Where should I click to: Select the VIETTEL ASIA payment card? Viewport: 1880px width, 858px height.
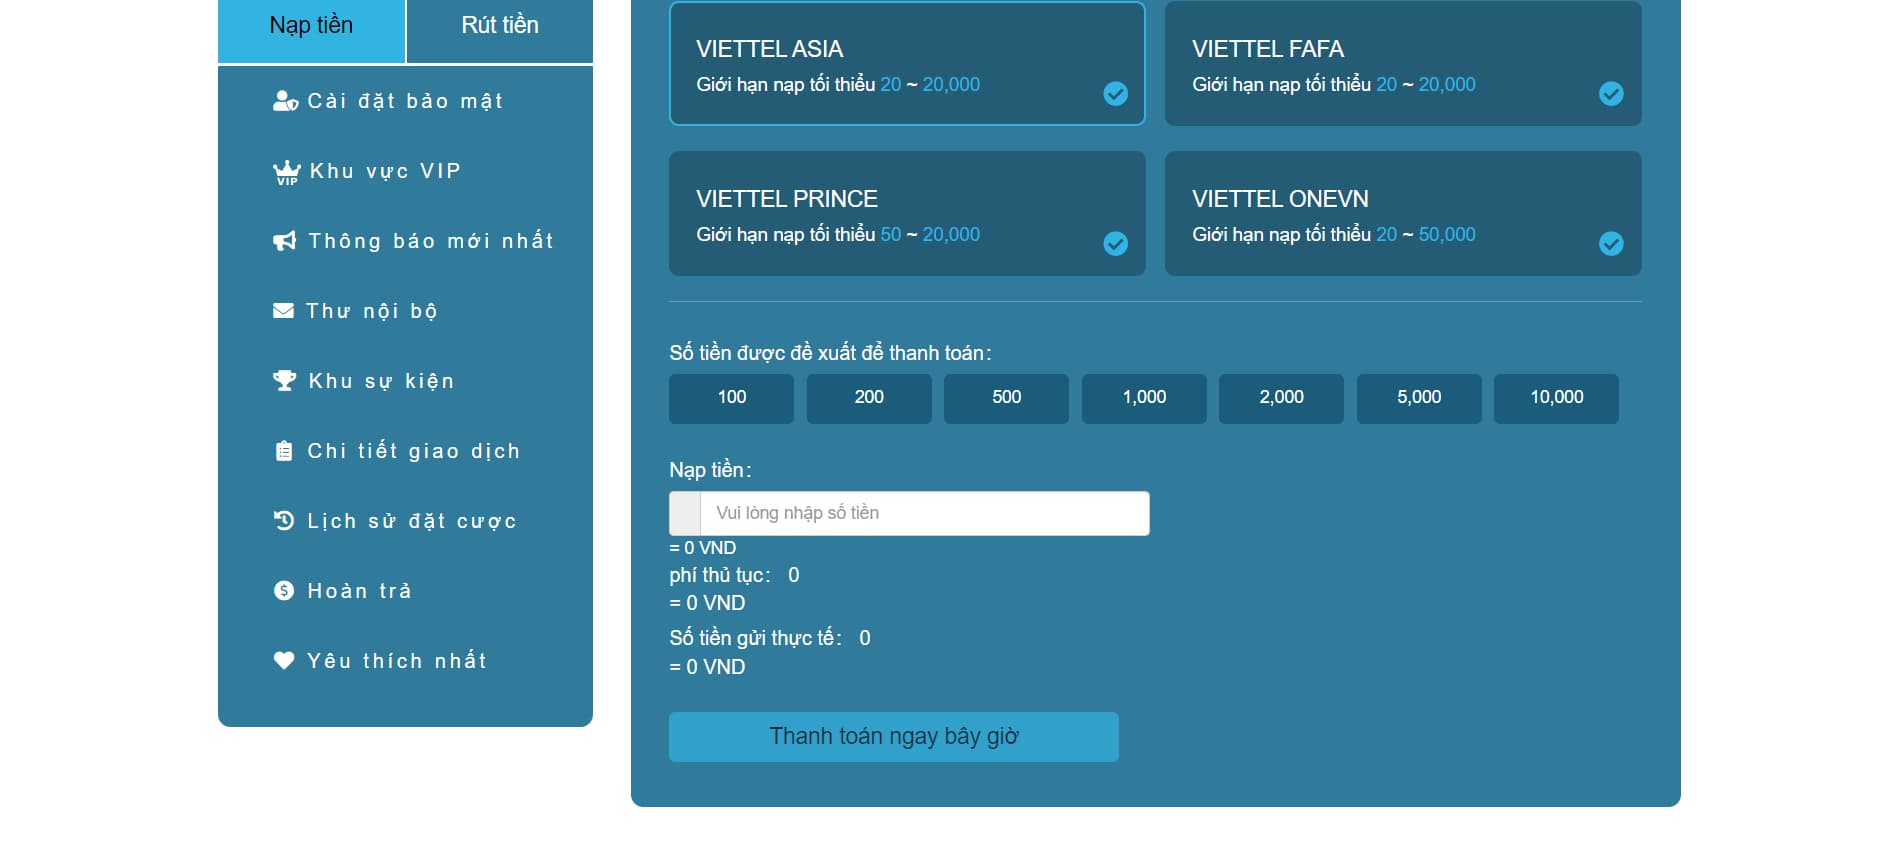click(x=907, y=64)
